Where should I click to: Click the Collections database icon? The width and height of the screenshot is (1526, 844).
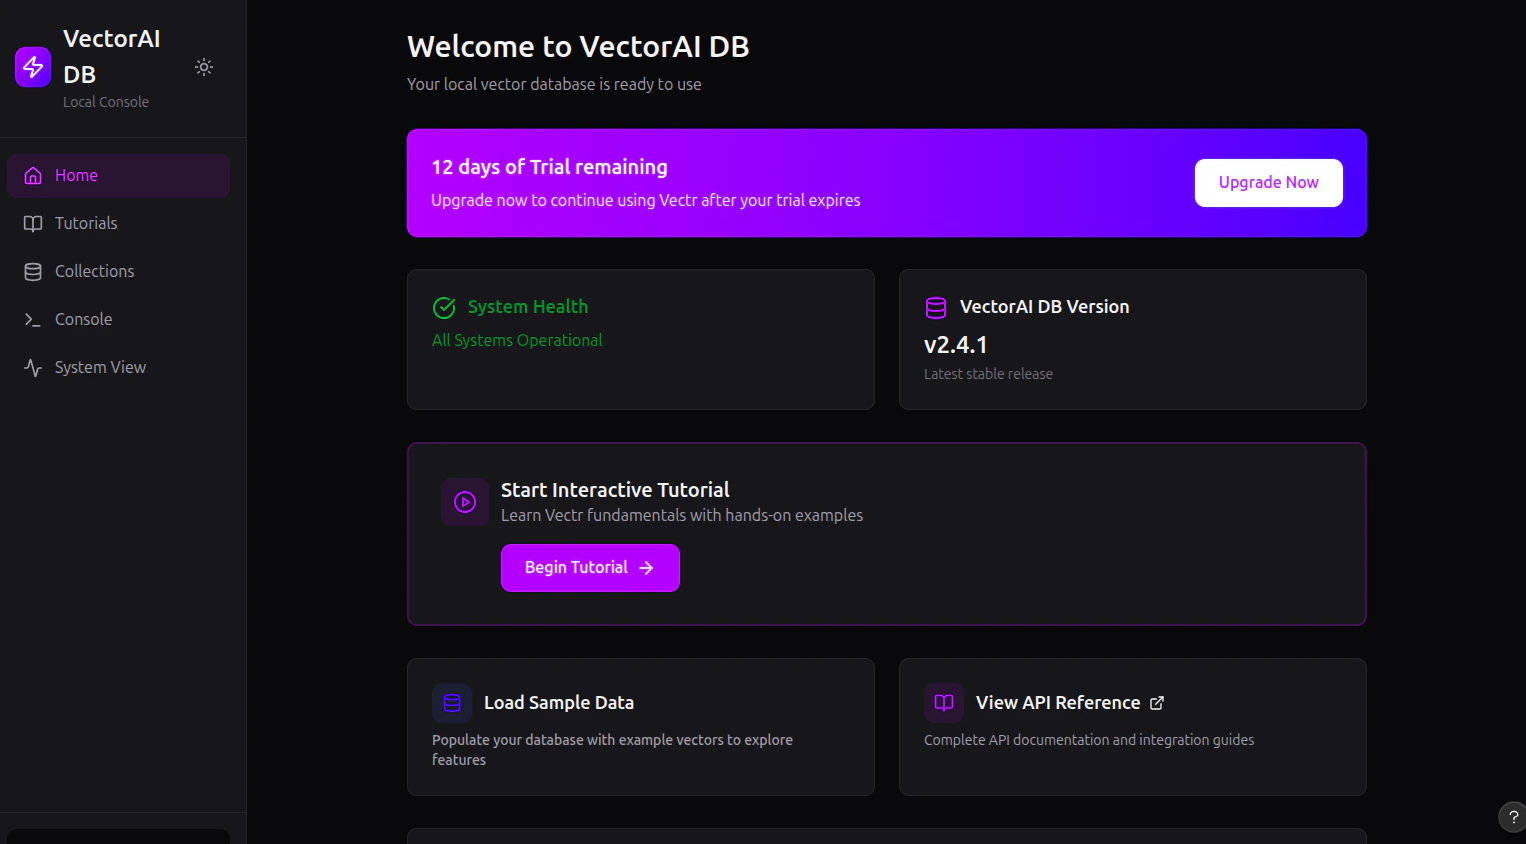[x=32, y=271]
